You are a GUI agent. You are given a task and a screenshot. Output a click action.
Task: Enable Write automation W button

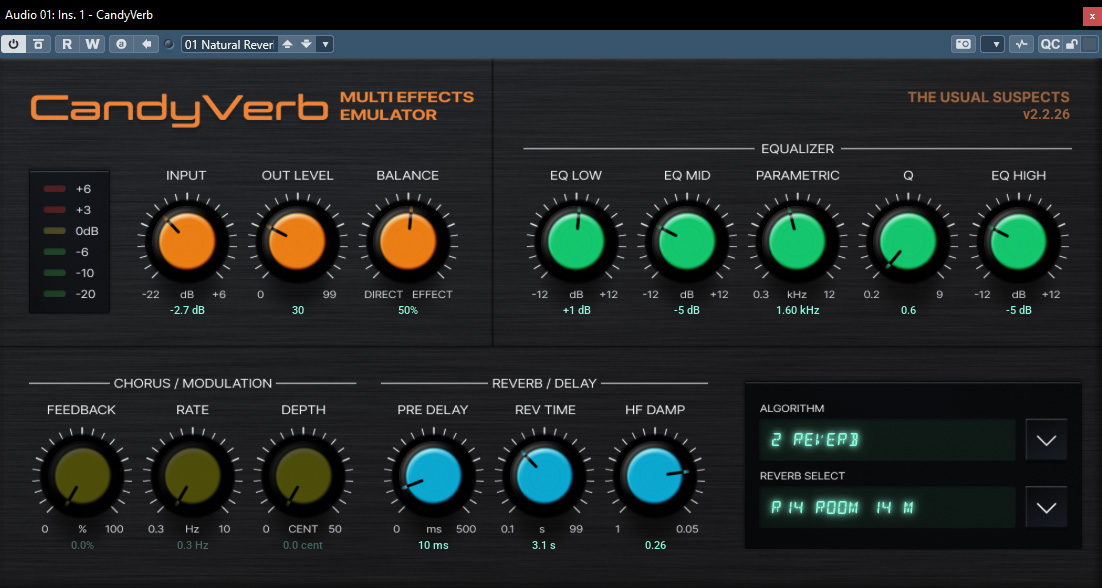pyautogui.click(x=92, y=44)
